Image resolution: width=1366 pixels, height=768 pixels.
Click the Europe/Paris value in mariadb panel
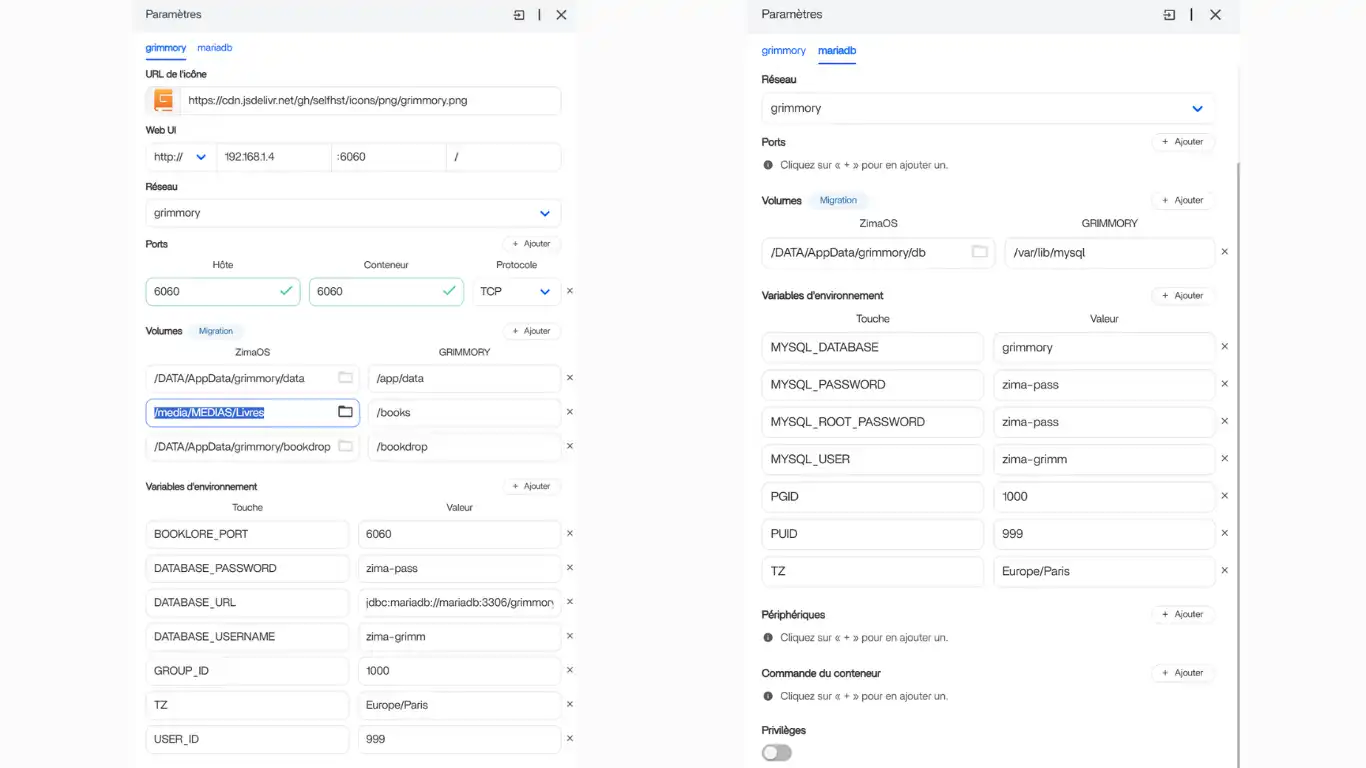(x=1104, y=571)
